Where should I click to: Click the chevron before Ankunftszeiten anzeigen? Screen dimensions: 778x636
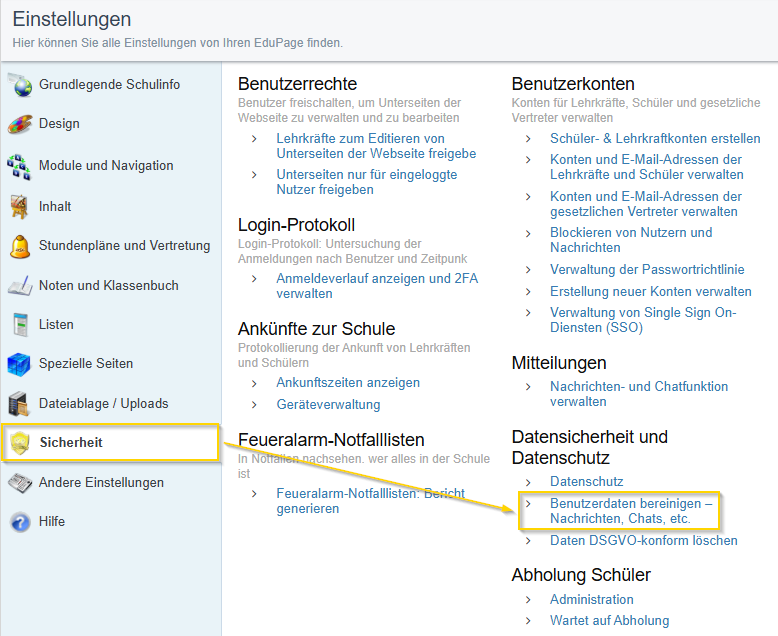click(x=255, y=383)
